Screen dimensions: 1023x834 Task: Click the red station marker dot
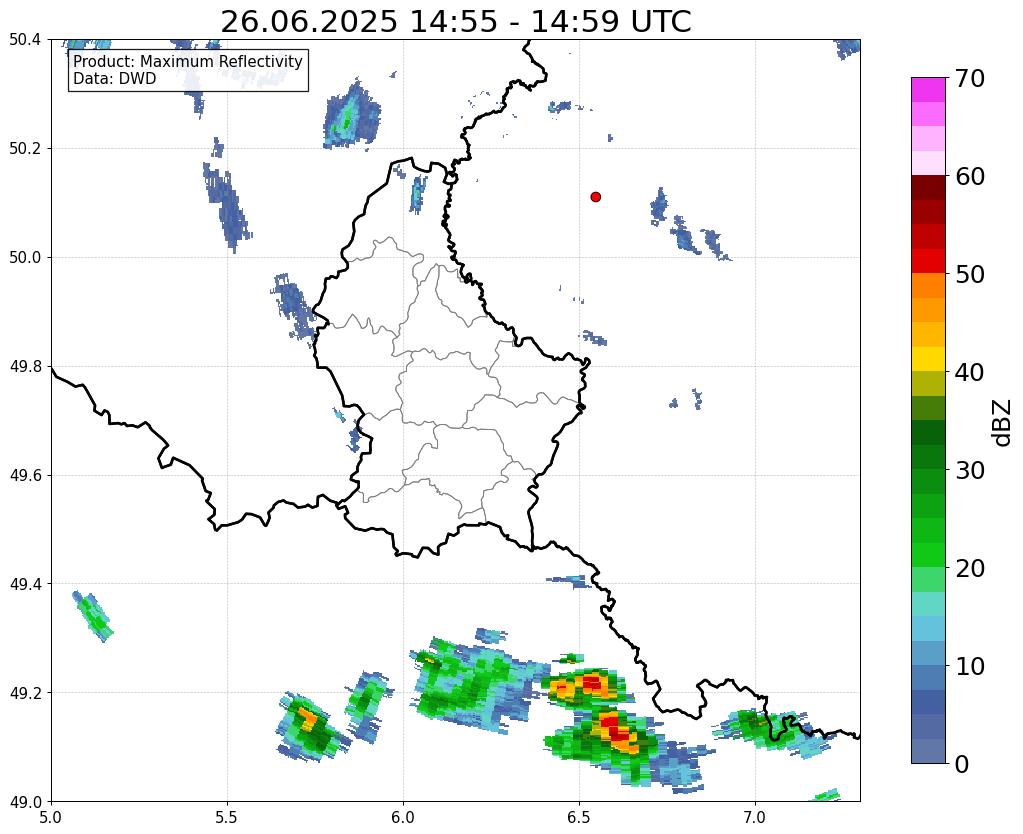596,197
